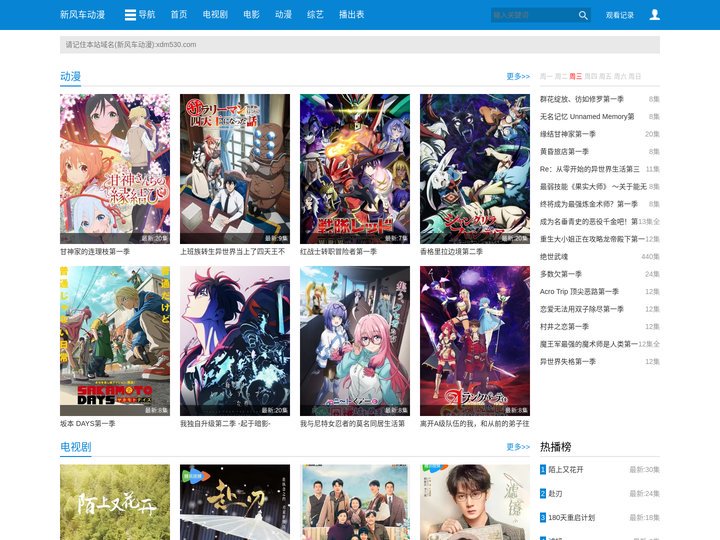
Task: Click title text 甘神家的连理枝第一季
Action: pyautogui.click(x=95, y=252)
